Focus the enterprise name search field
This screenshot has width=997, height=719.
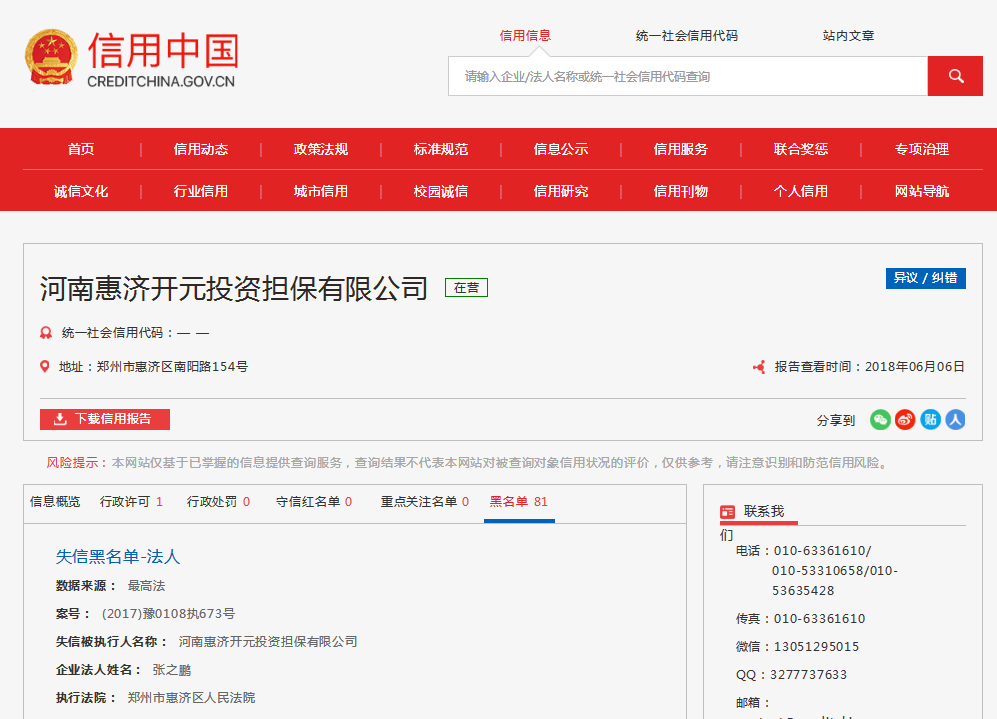(x=688, y=76)
